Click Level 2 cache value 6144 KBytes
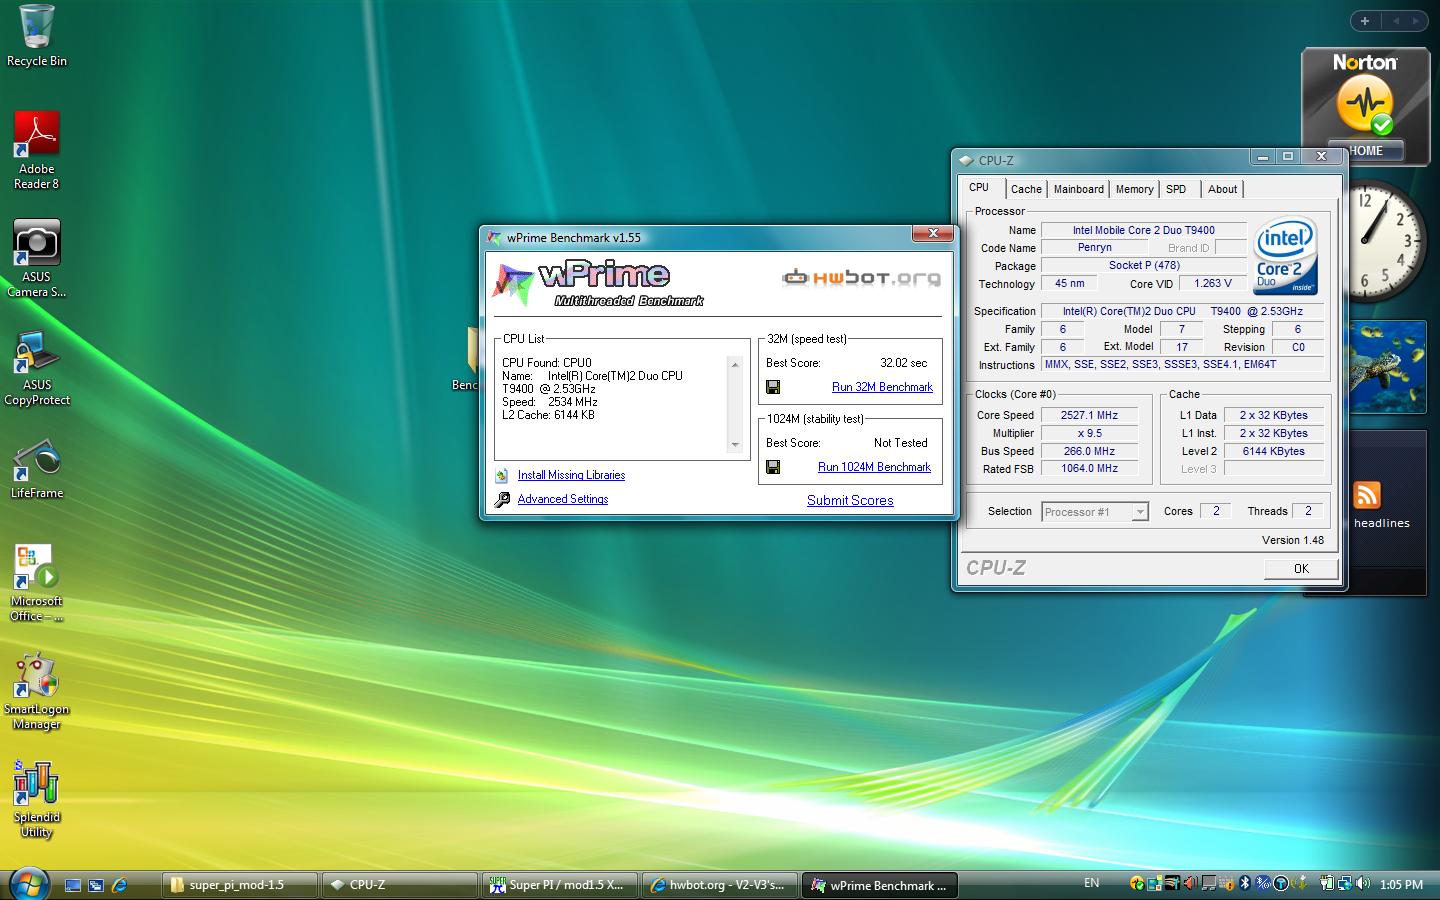The image size is (1440, 900). click(1273, 451)
